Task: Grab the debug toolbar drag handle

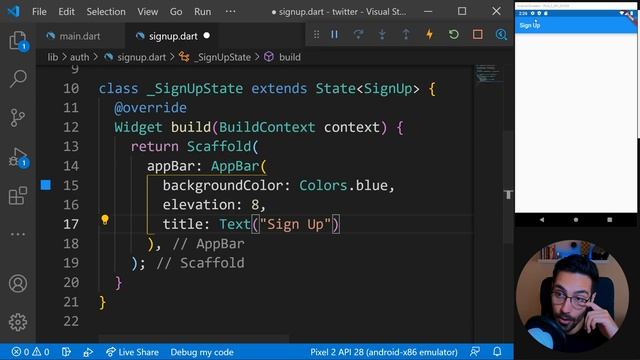Action: coord(316,35)
